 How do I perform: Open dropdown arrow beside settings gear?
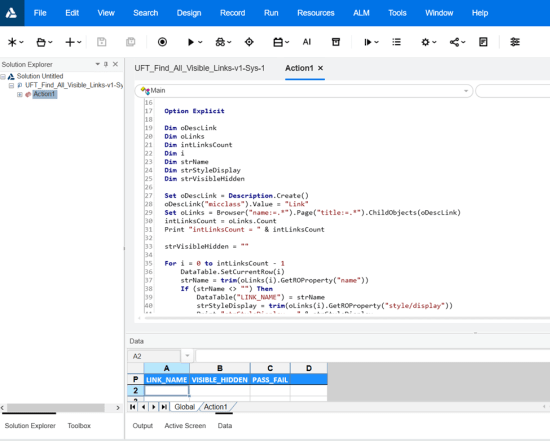pos(434,42)
